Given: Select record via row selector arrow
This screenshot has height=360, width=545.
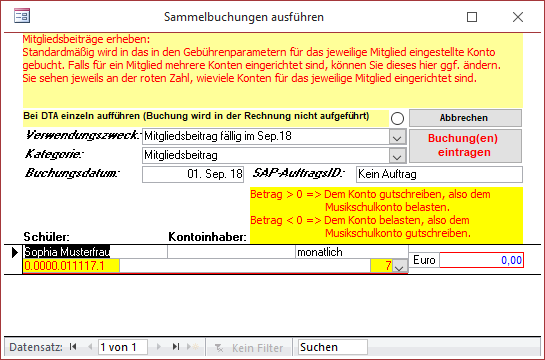Looking at the screenshot, I should [14, 252].
